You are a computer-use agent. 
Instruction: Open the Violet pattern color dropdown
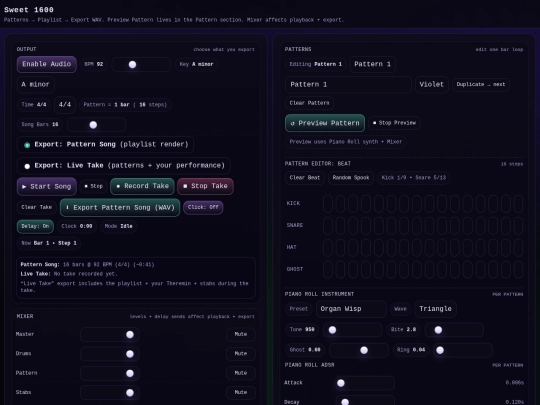click(432, 84)
